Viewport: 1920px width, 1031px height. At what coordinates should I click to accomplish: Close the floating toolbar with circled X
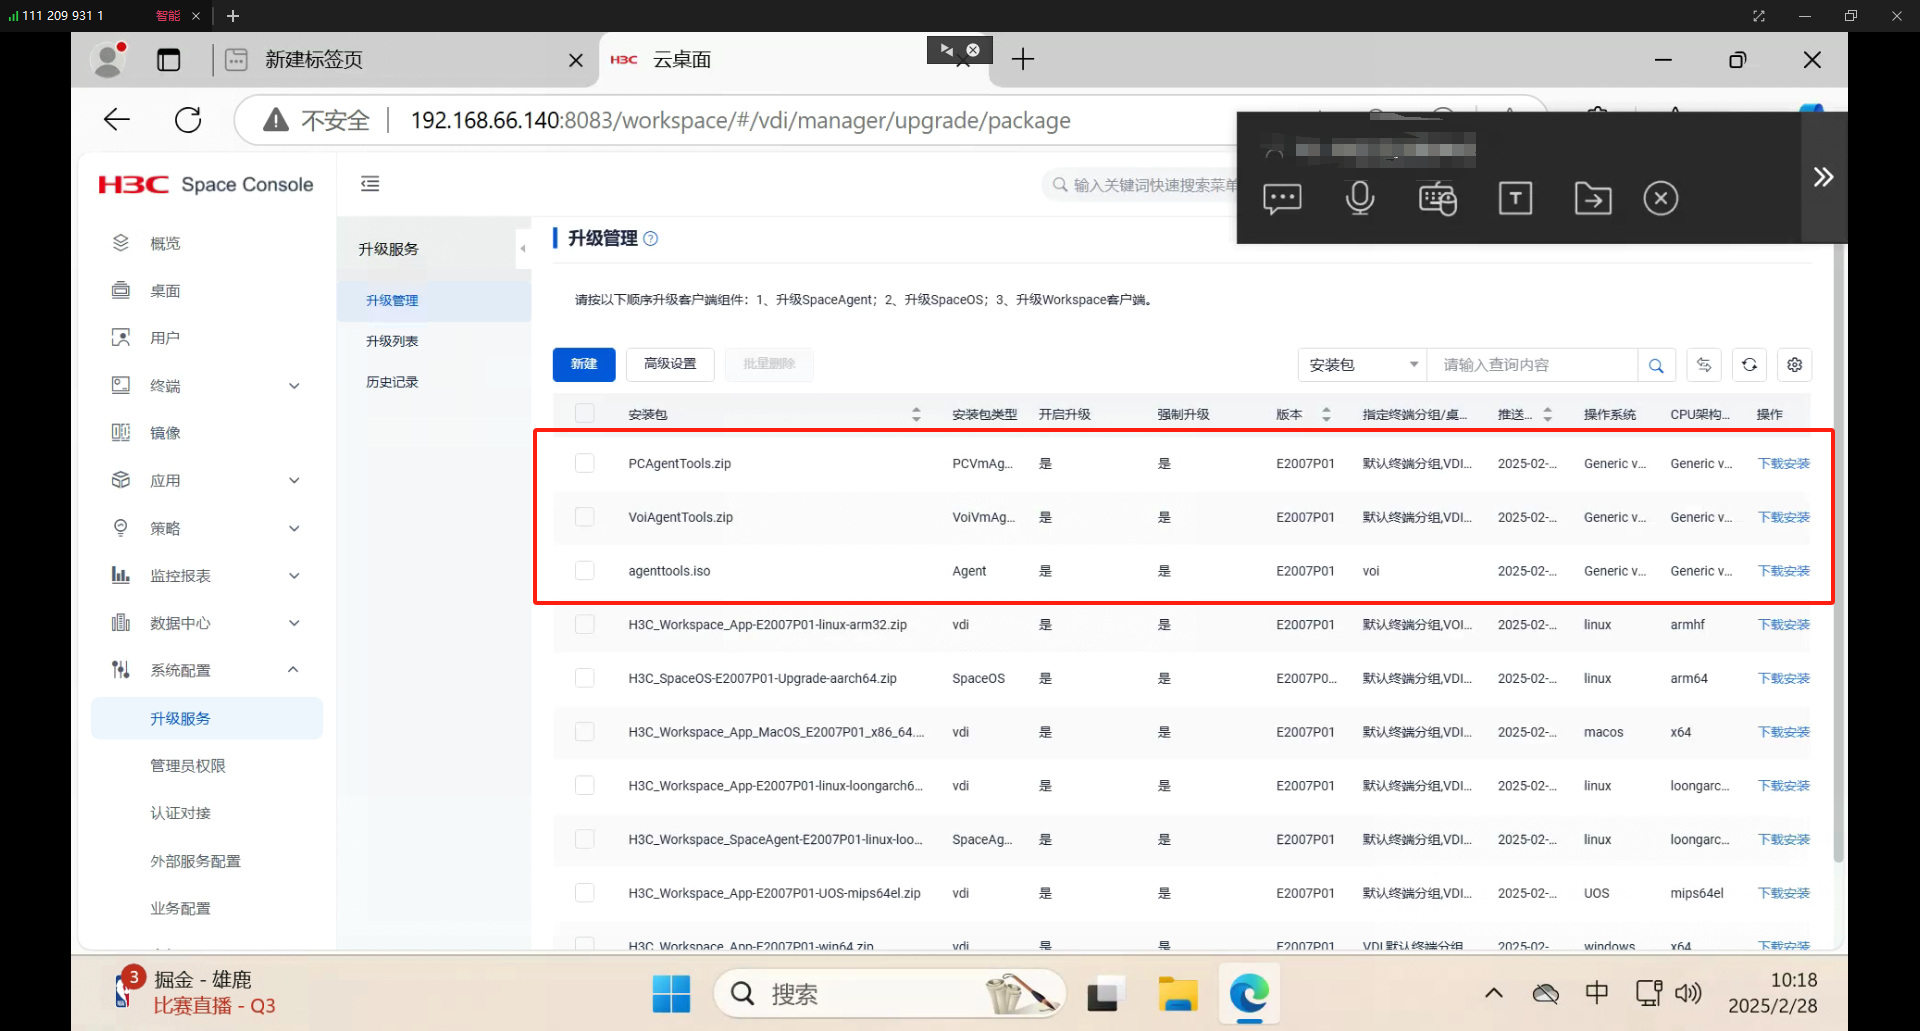pyautogui.click(x=1661, y=198)
